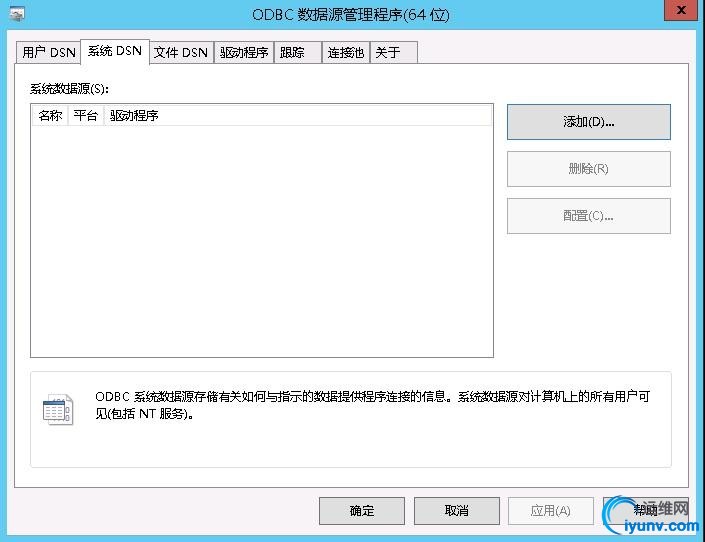Close the ODBC administrator window
705x542 pixels.
point(681,10)
